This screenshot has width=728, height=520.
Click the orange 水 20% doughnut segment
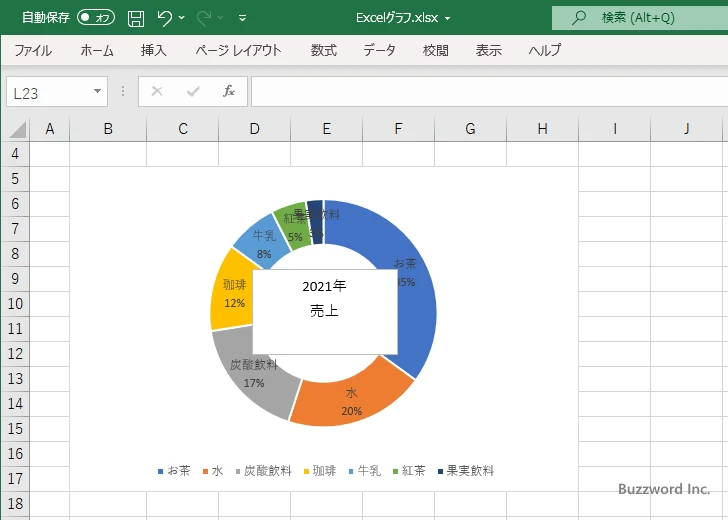[x=351, y=402]
